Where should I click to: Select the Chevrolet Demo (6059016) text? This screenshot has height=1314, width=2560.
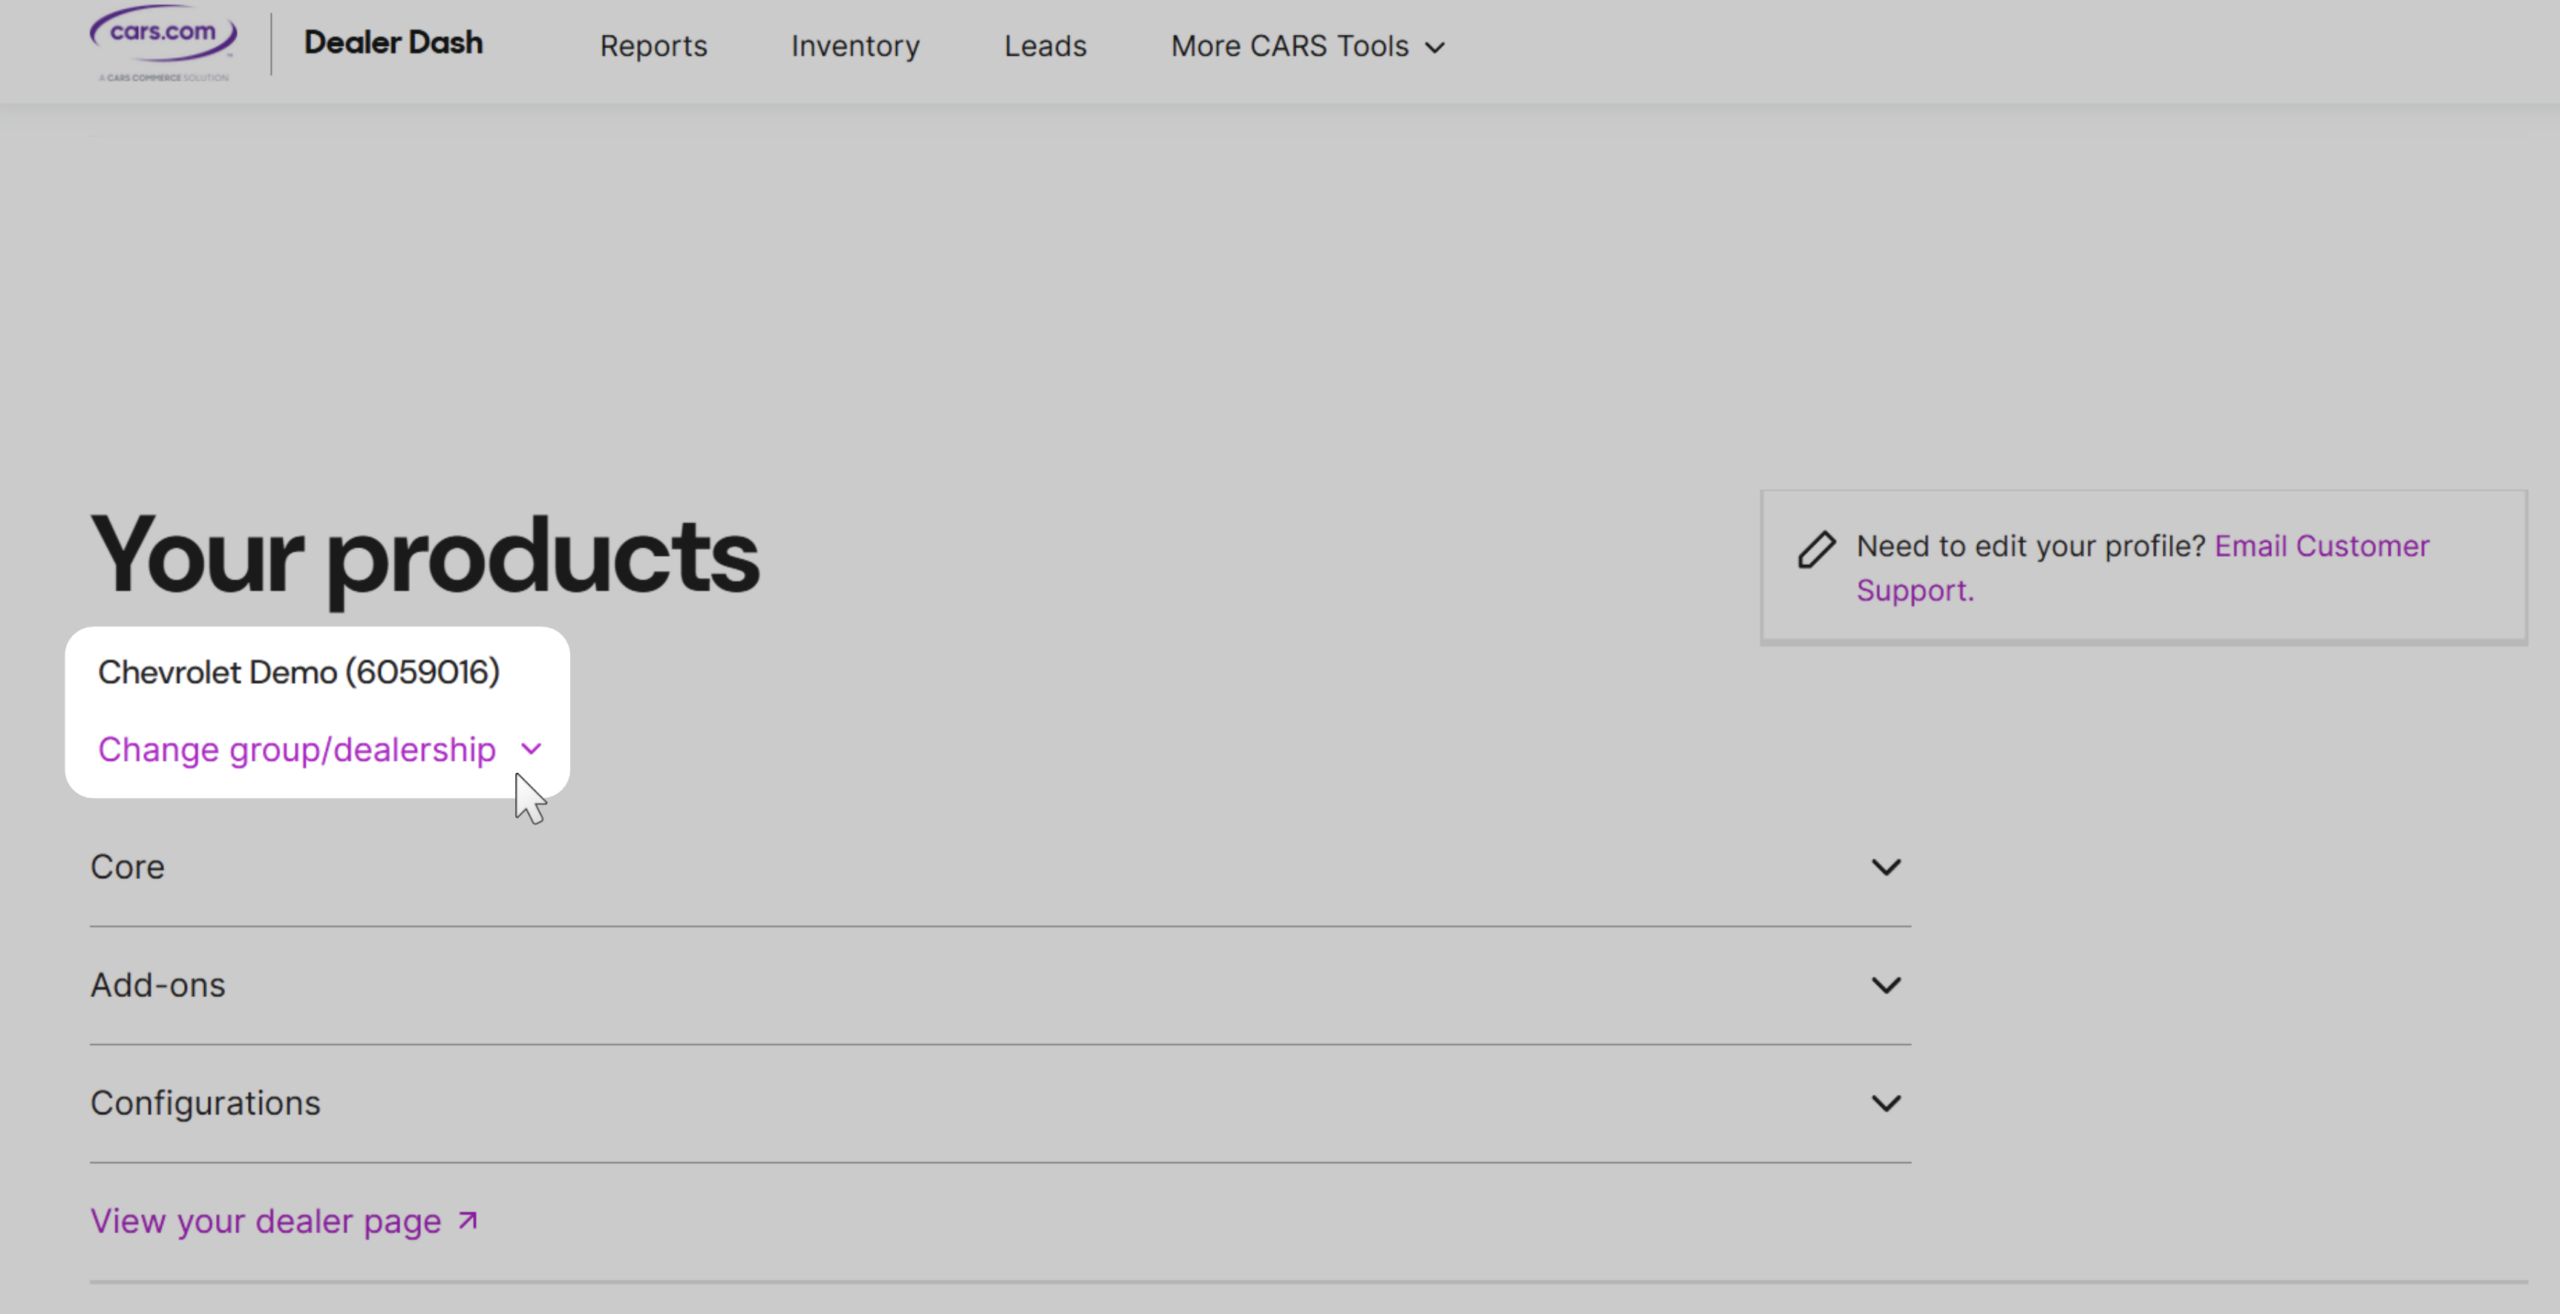299,672
